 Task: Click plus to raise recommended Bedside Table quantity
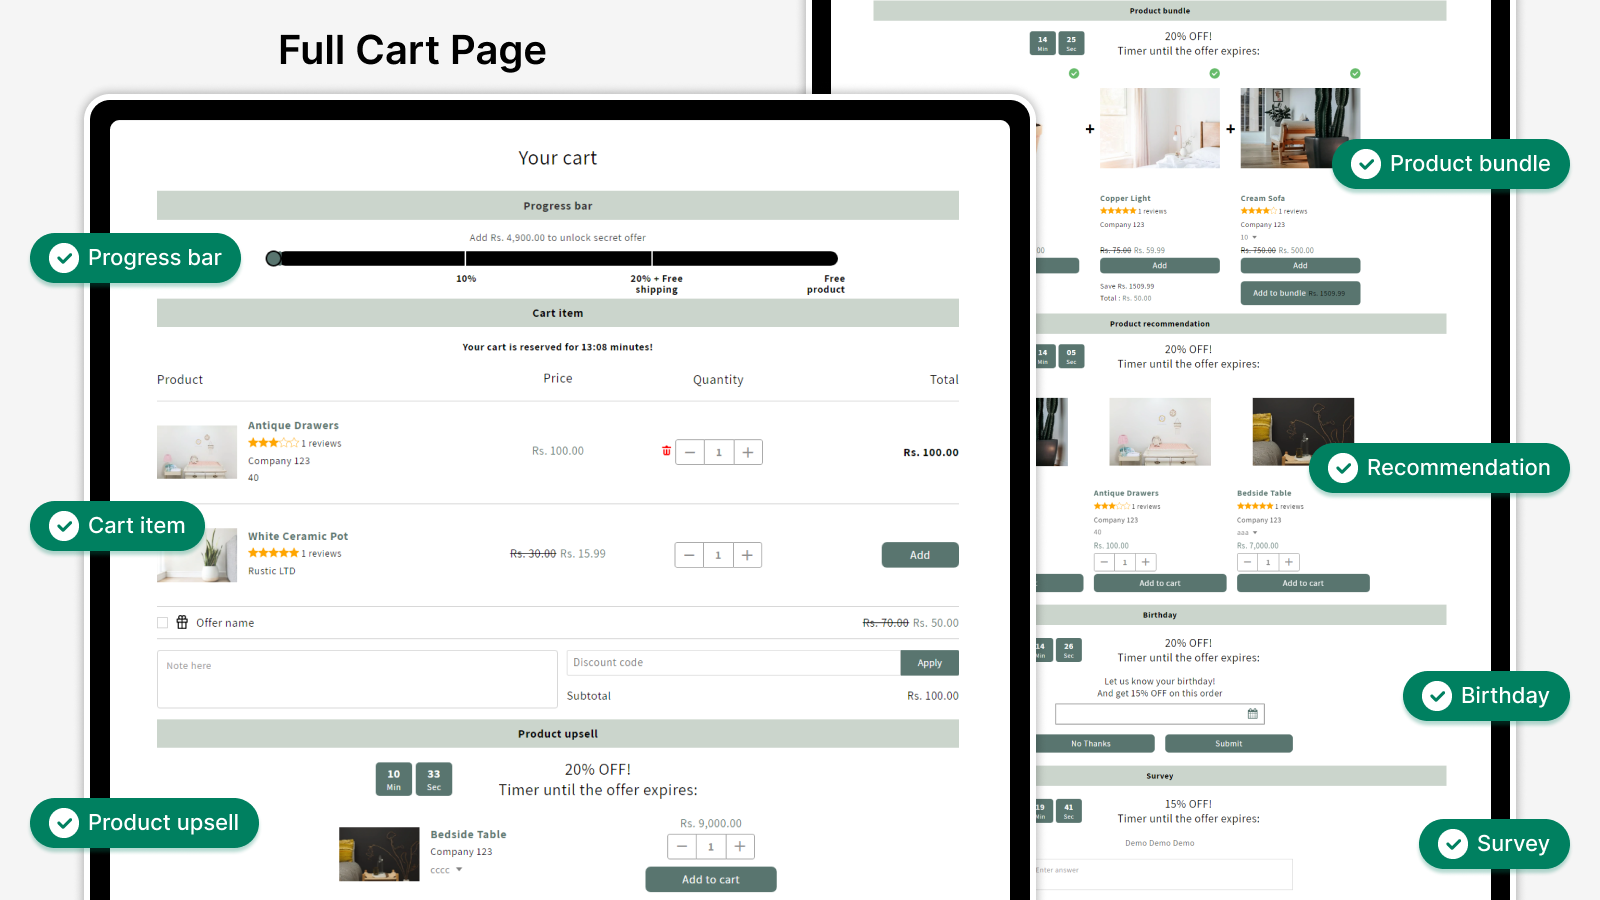[x=1289, y=562]
